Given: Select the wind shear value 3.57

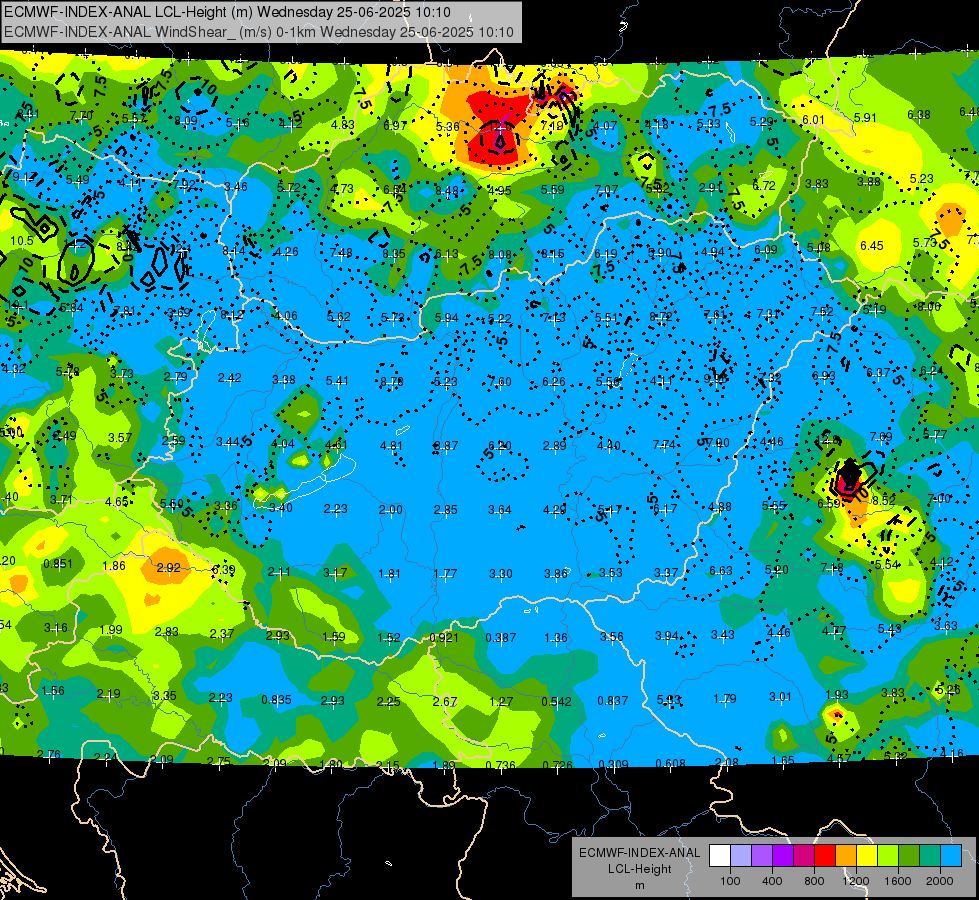Looking at the screenshot, I should point(120,437).
